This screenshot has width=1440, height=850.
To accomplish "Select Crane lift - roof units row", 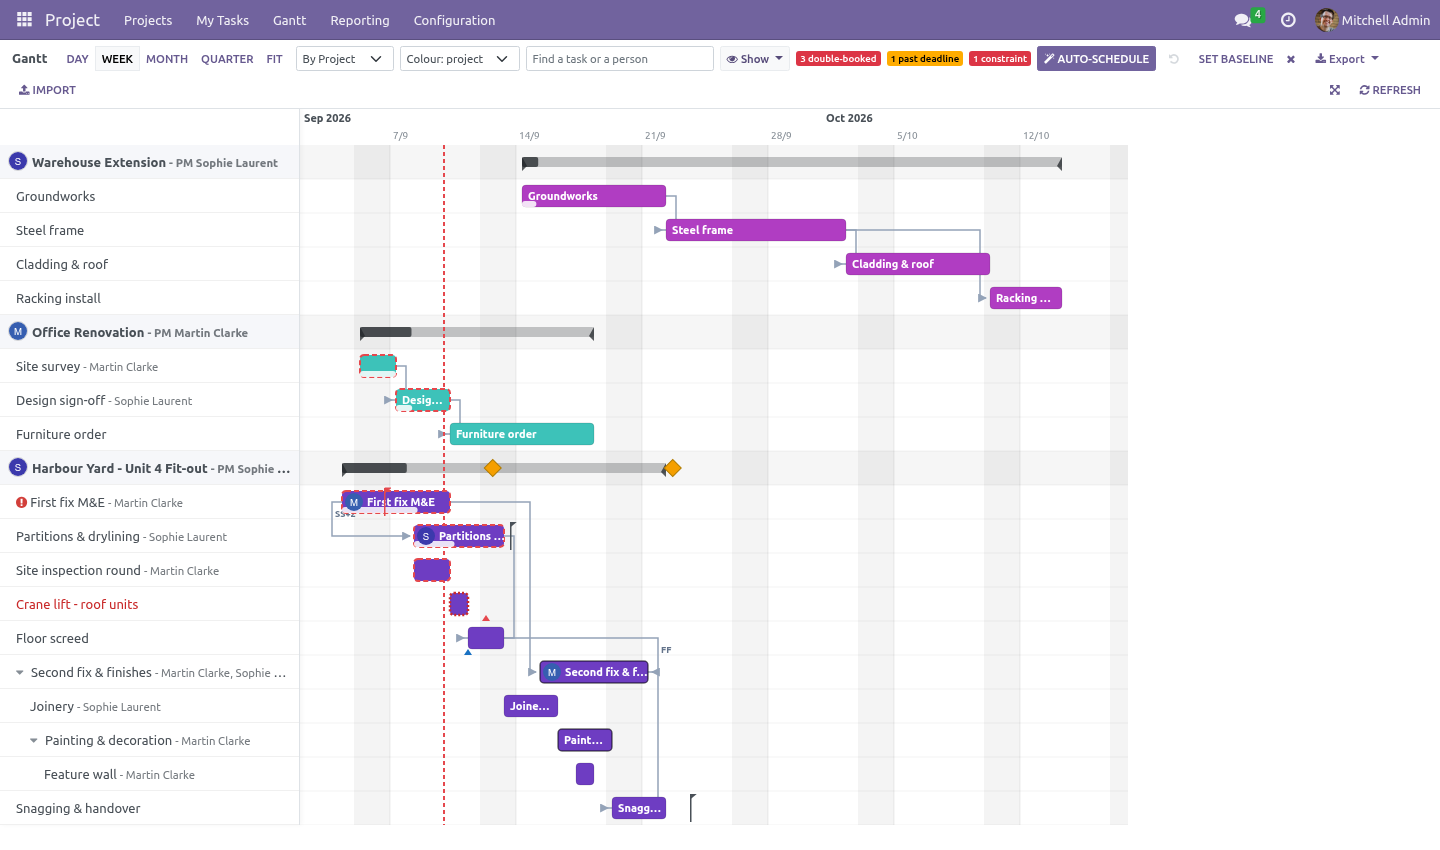I will point(150,604).
